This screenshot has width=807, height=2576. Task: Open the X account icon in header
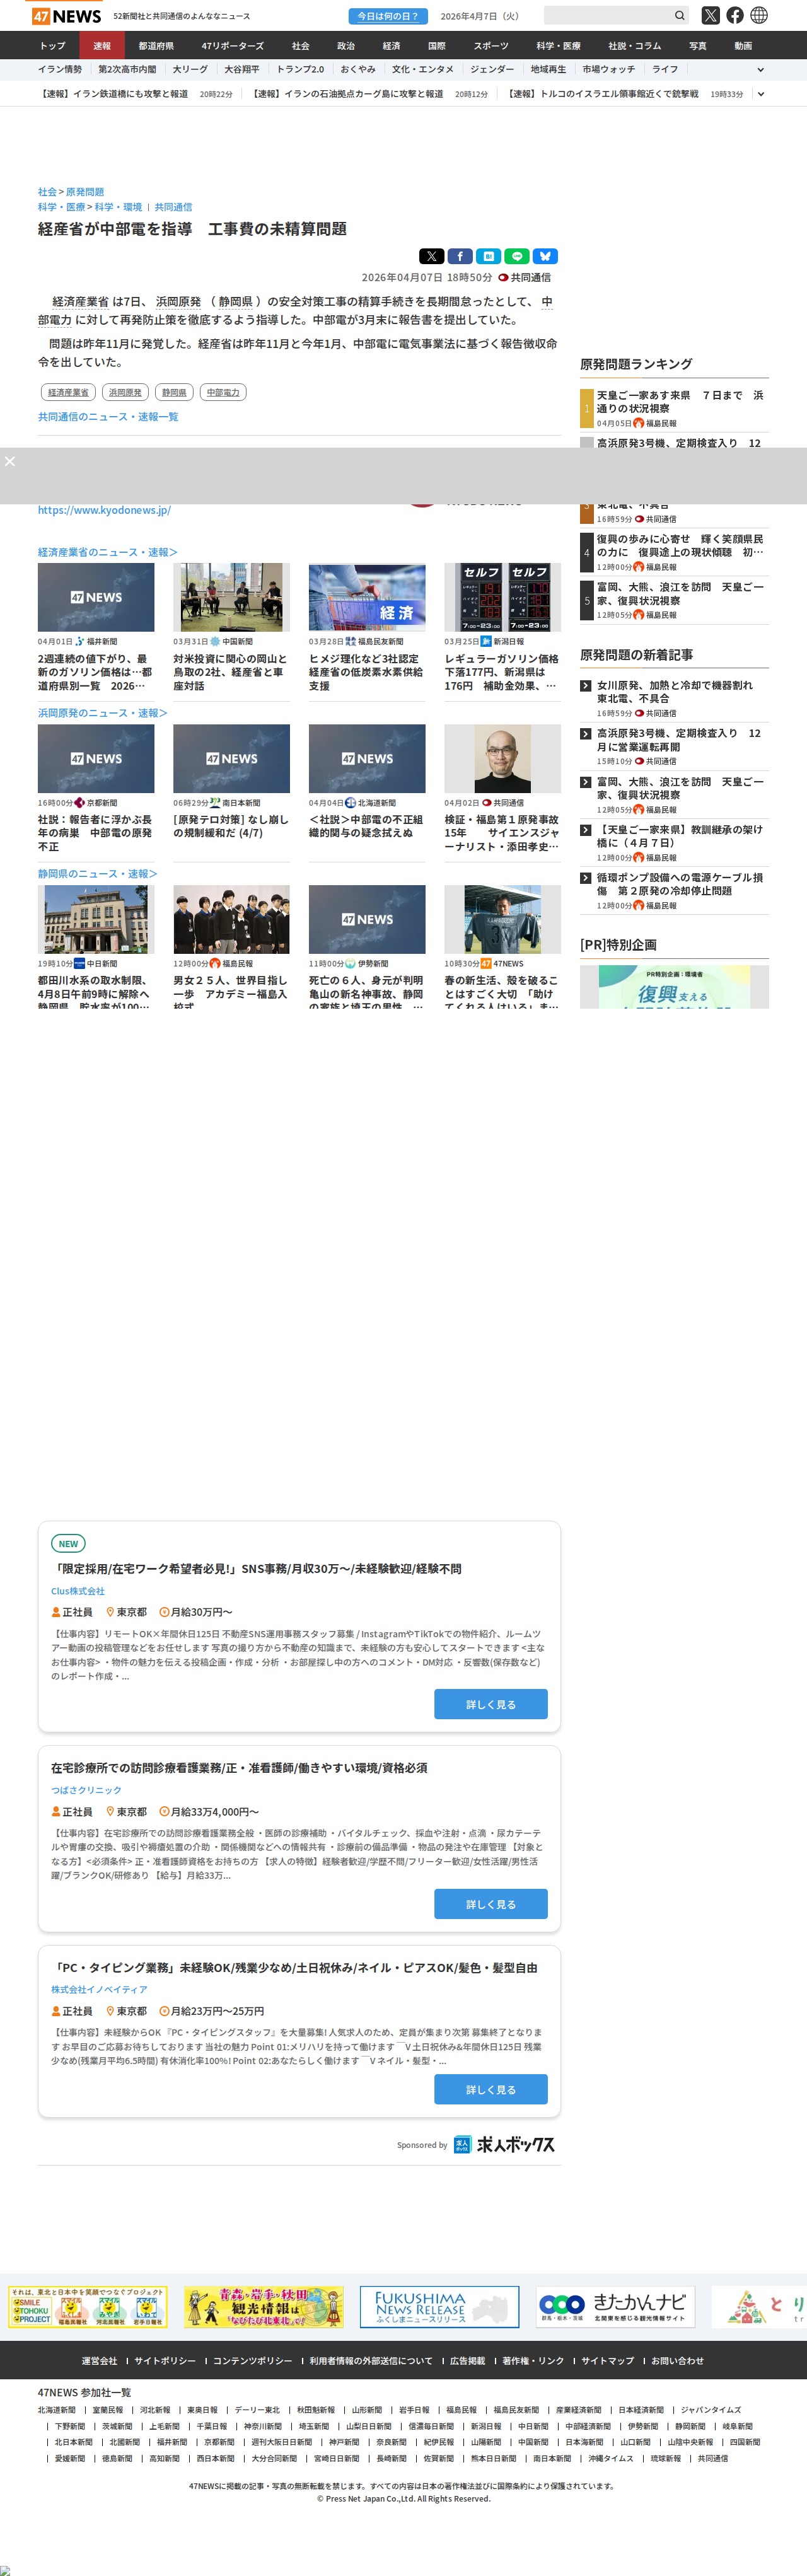[710, 16]
